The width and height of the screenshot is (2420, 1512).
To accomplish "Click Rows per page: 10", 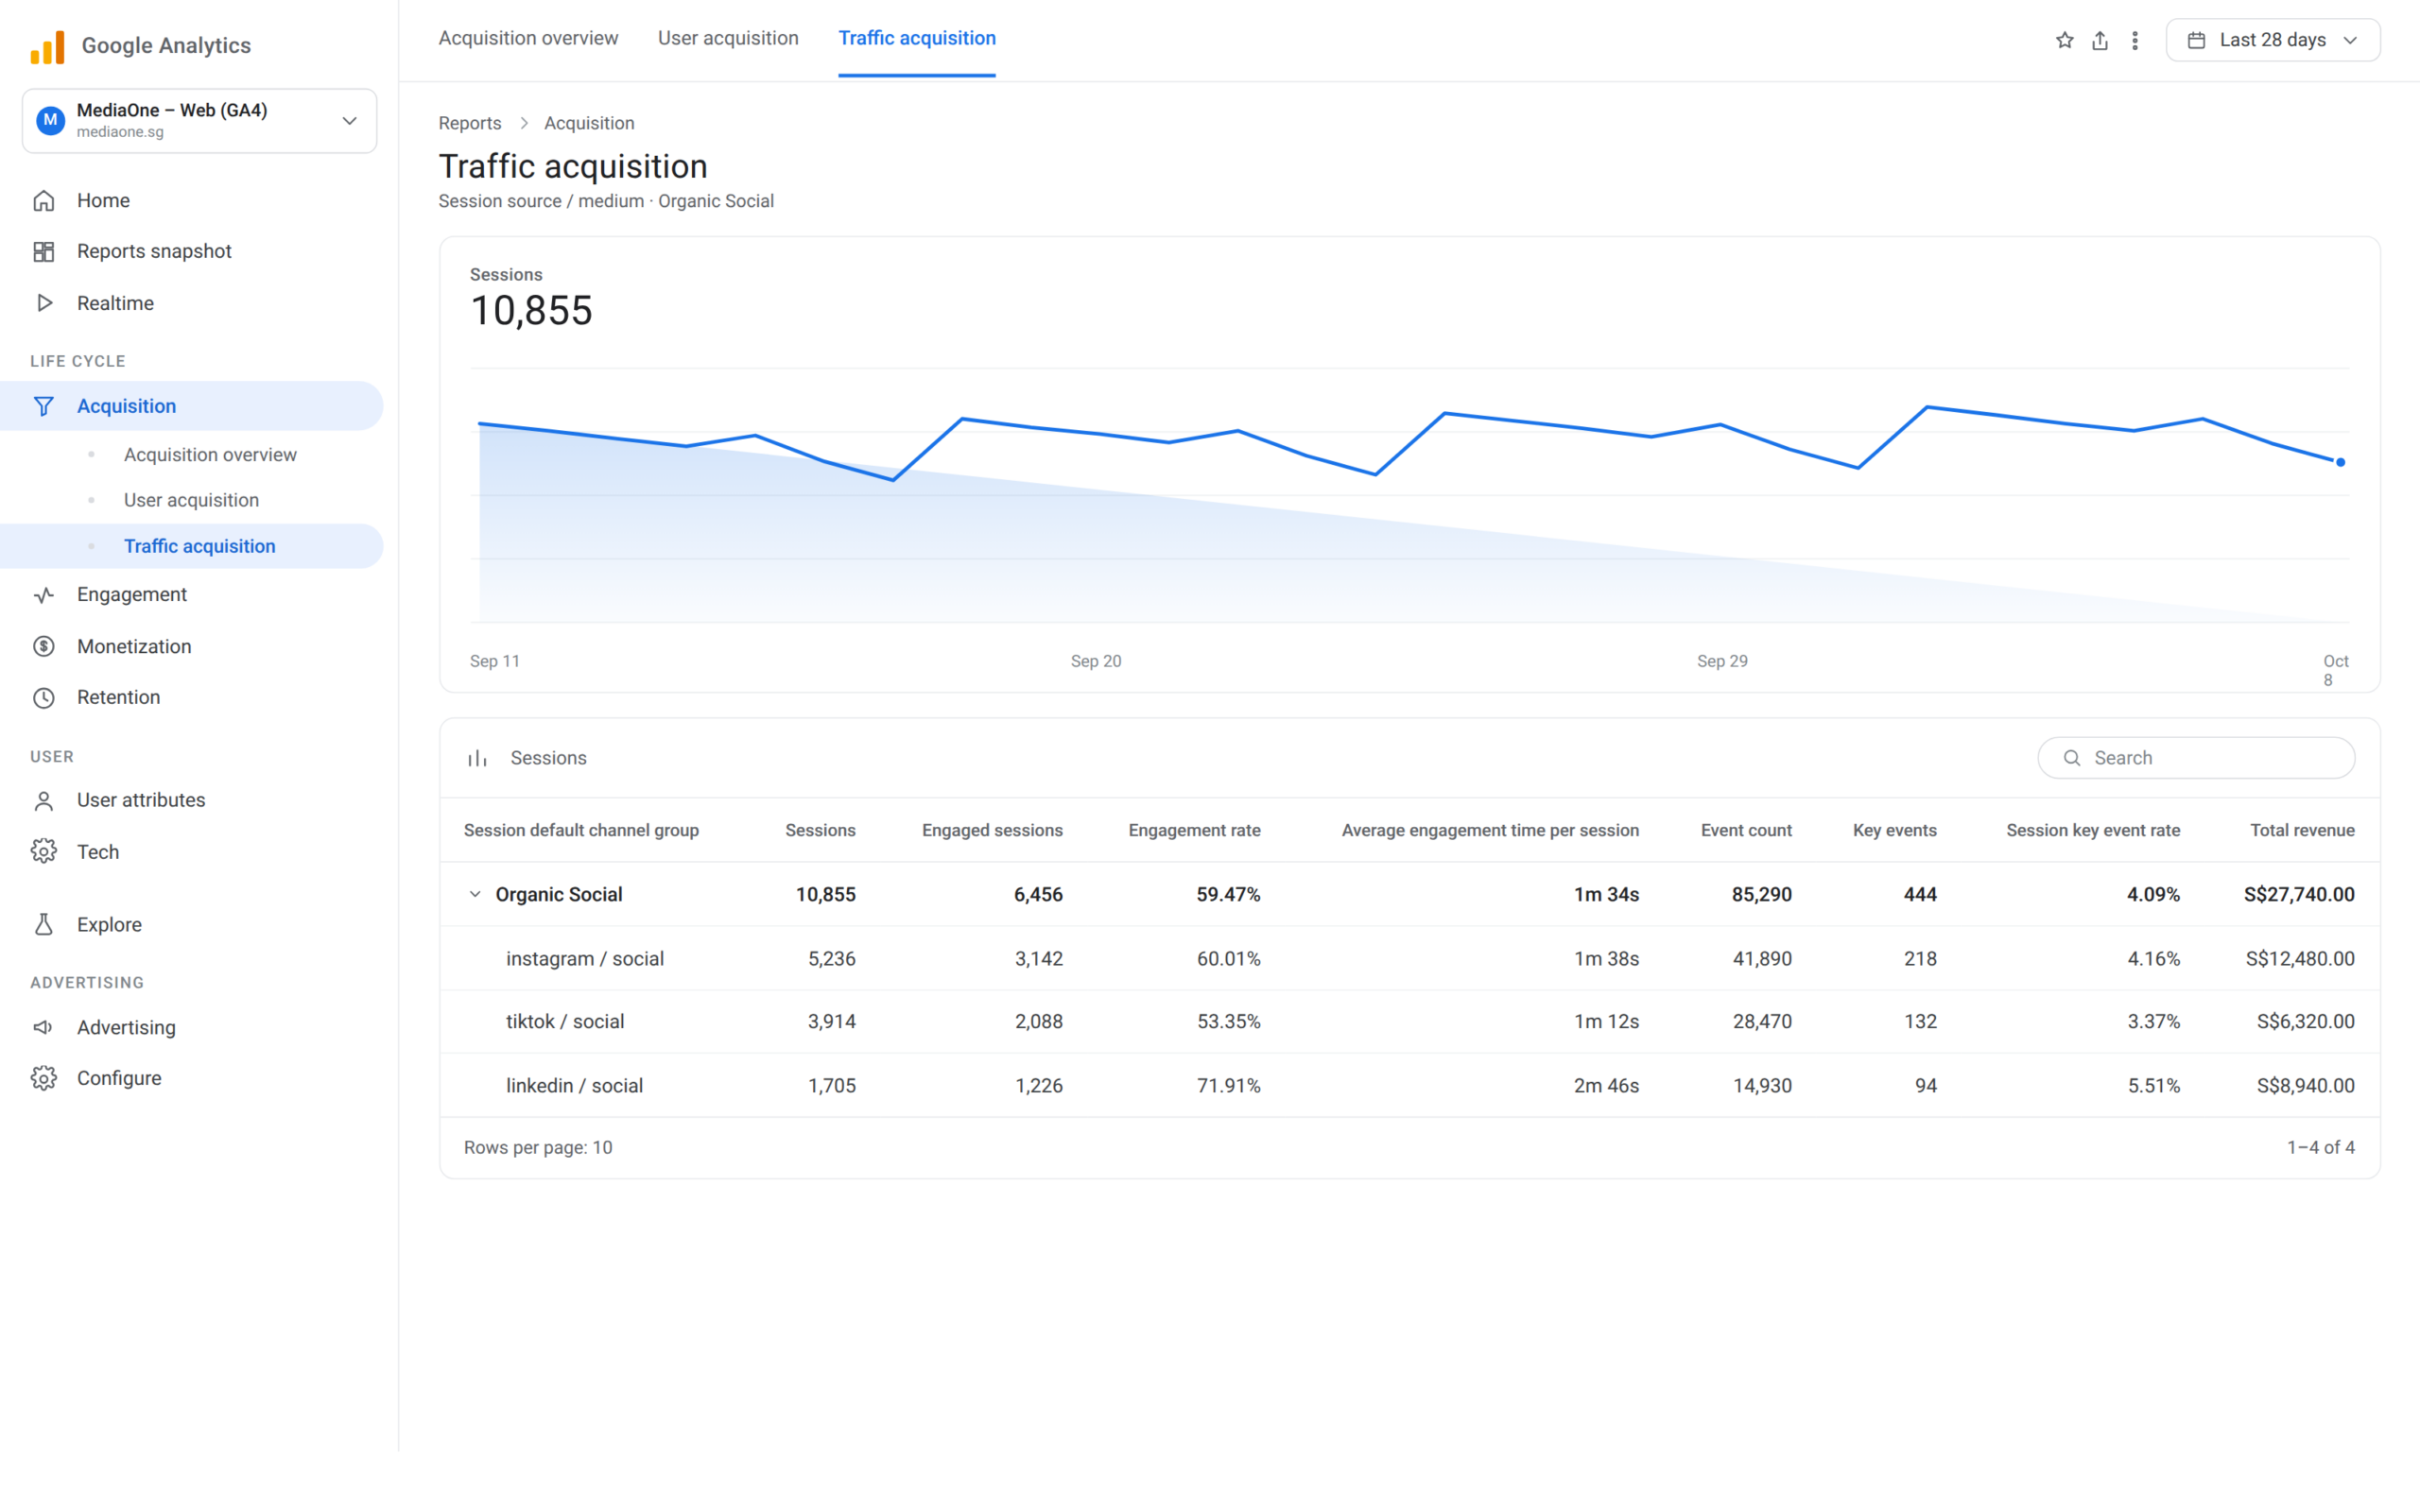I will pos(538,1148).
